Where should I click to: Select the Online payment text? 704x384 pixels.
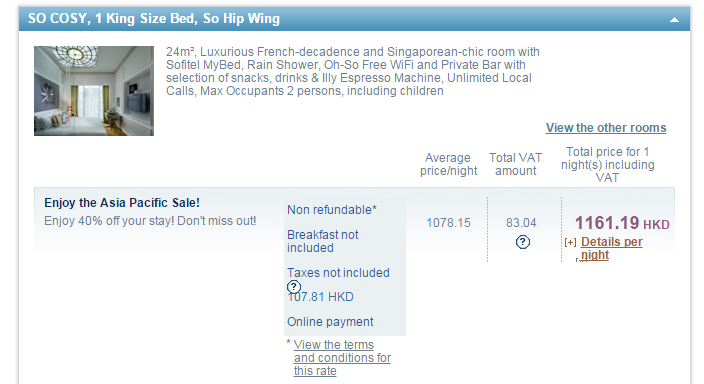330,322
